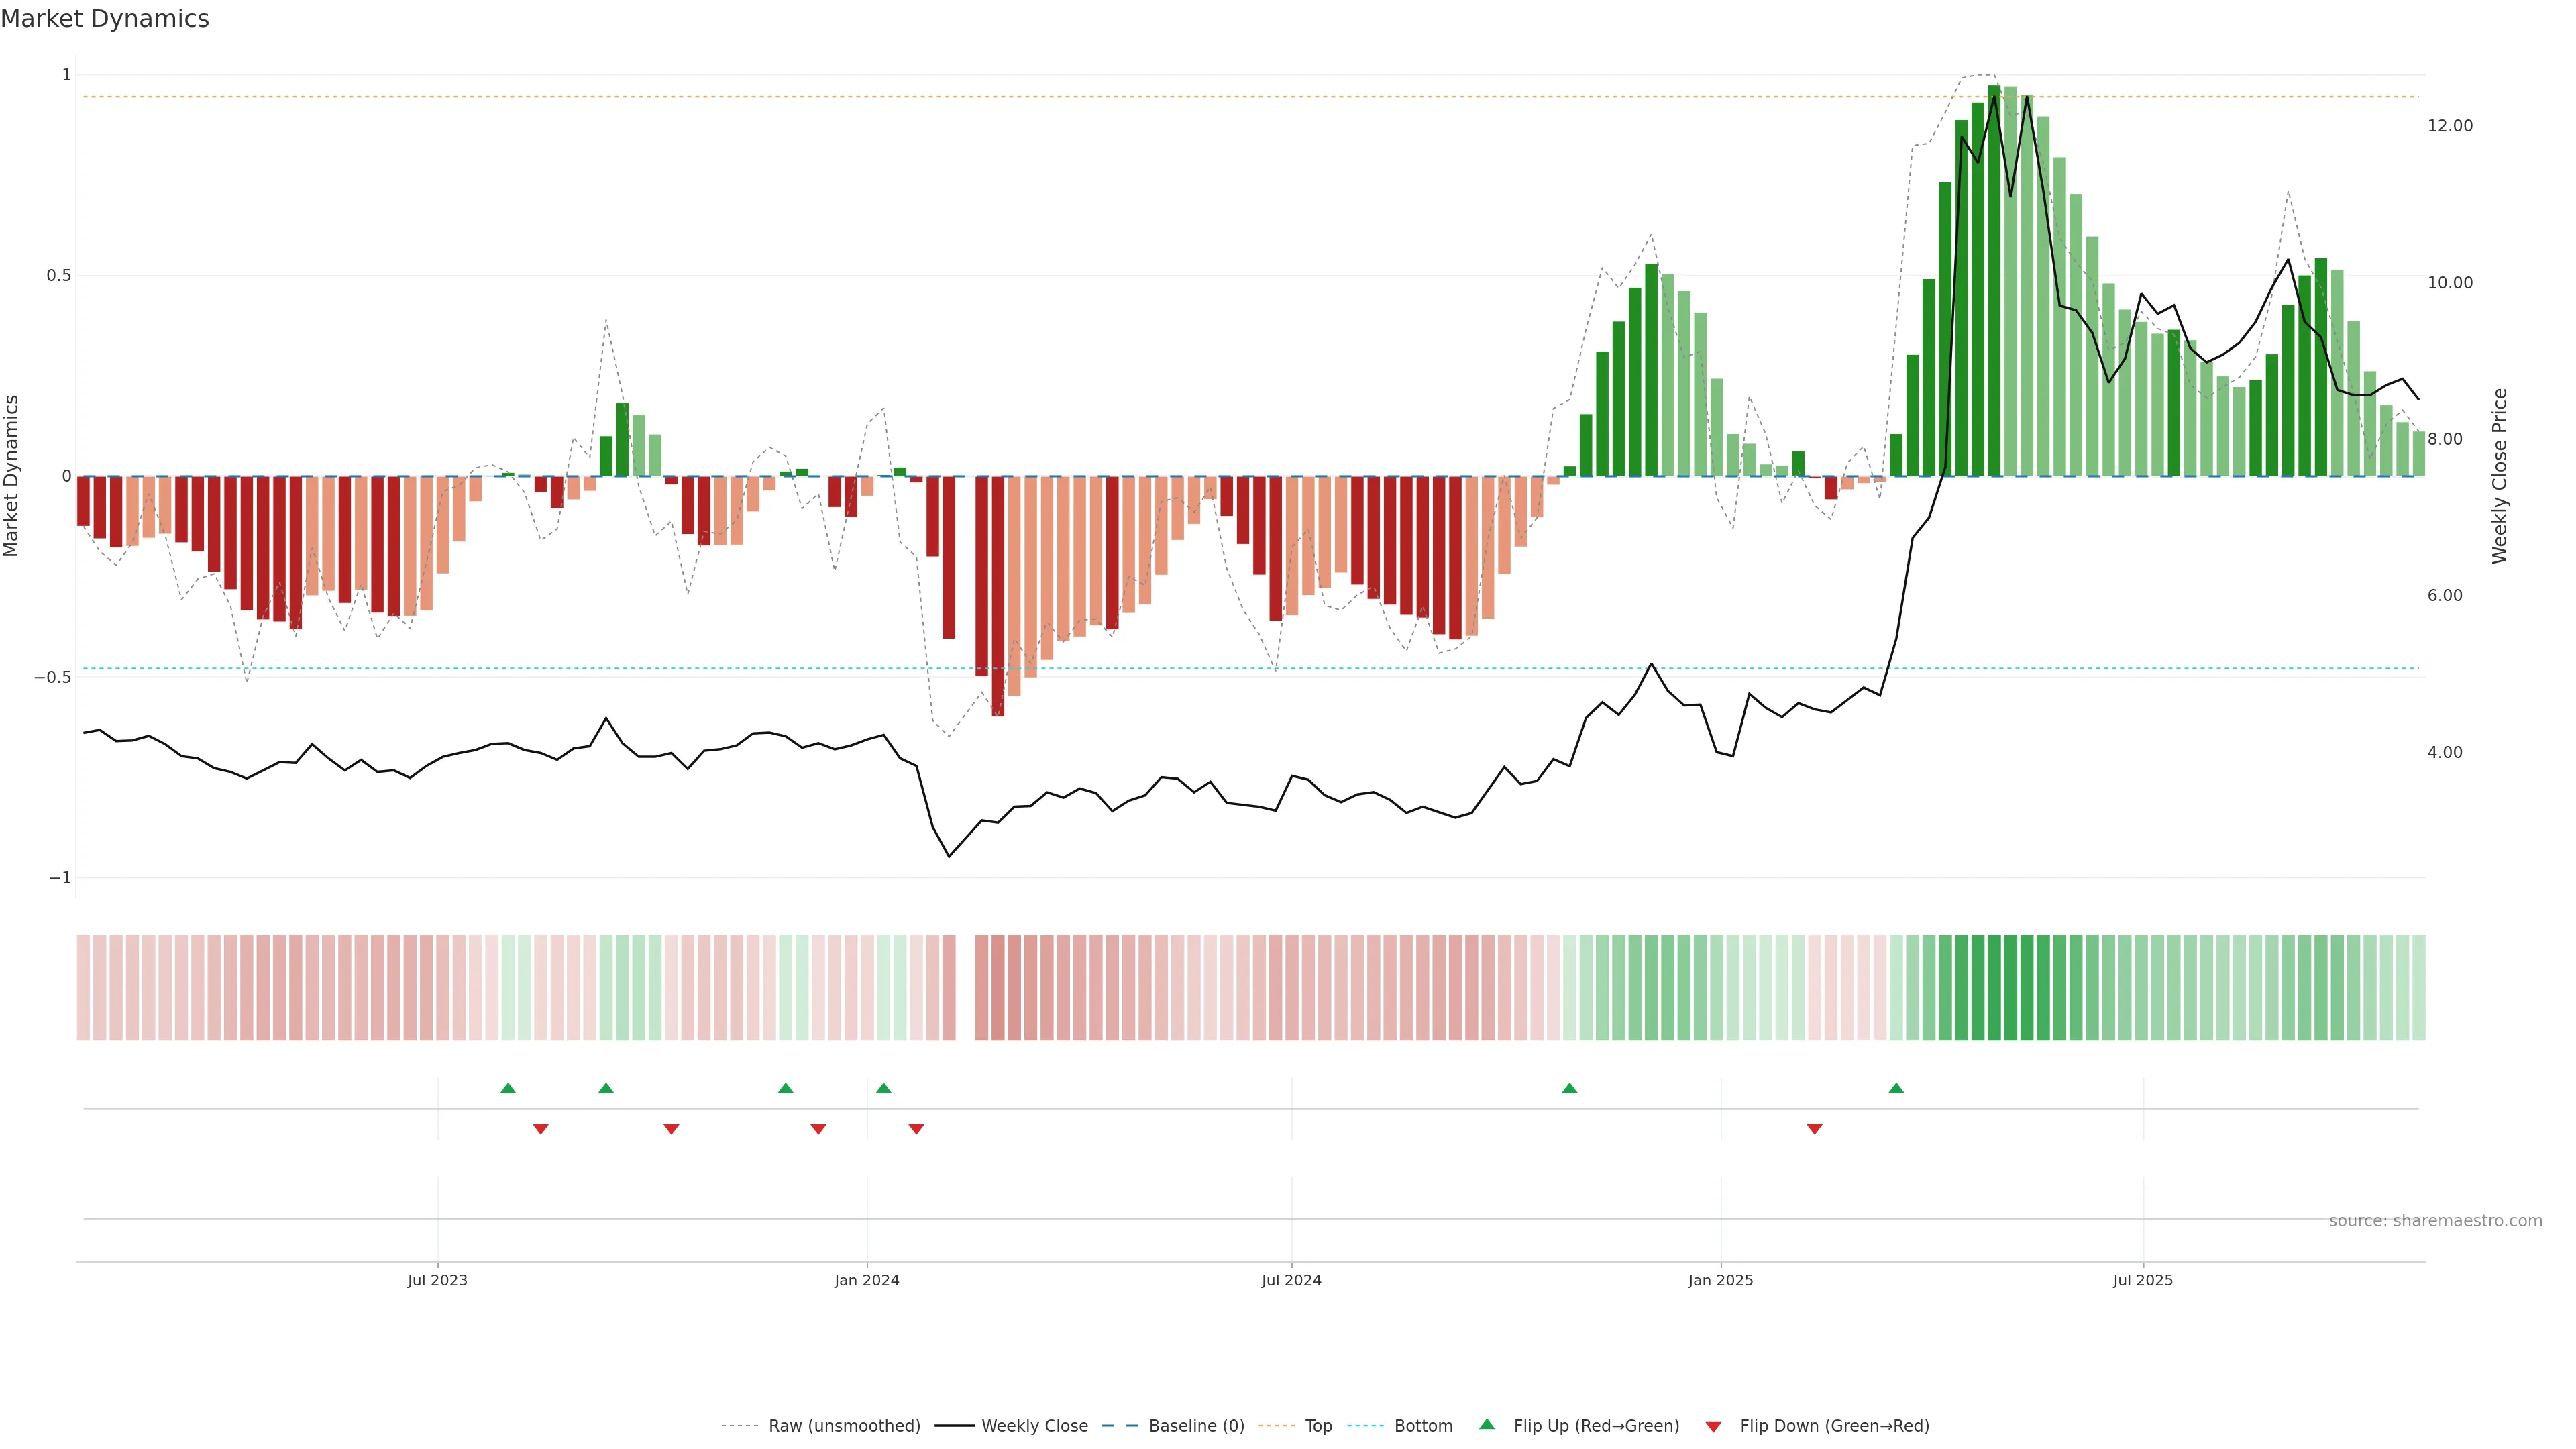Click the rightmost red flip-down triangle marker

tap(1814, 1129)
